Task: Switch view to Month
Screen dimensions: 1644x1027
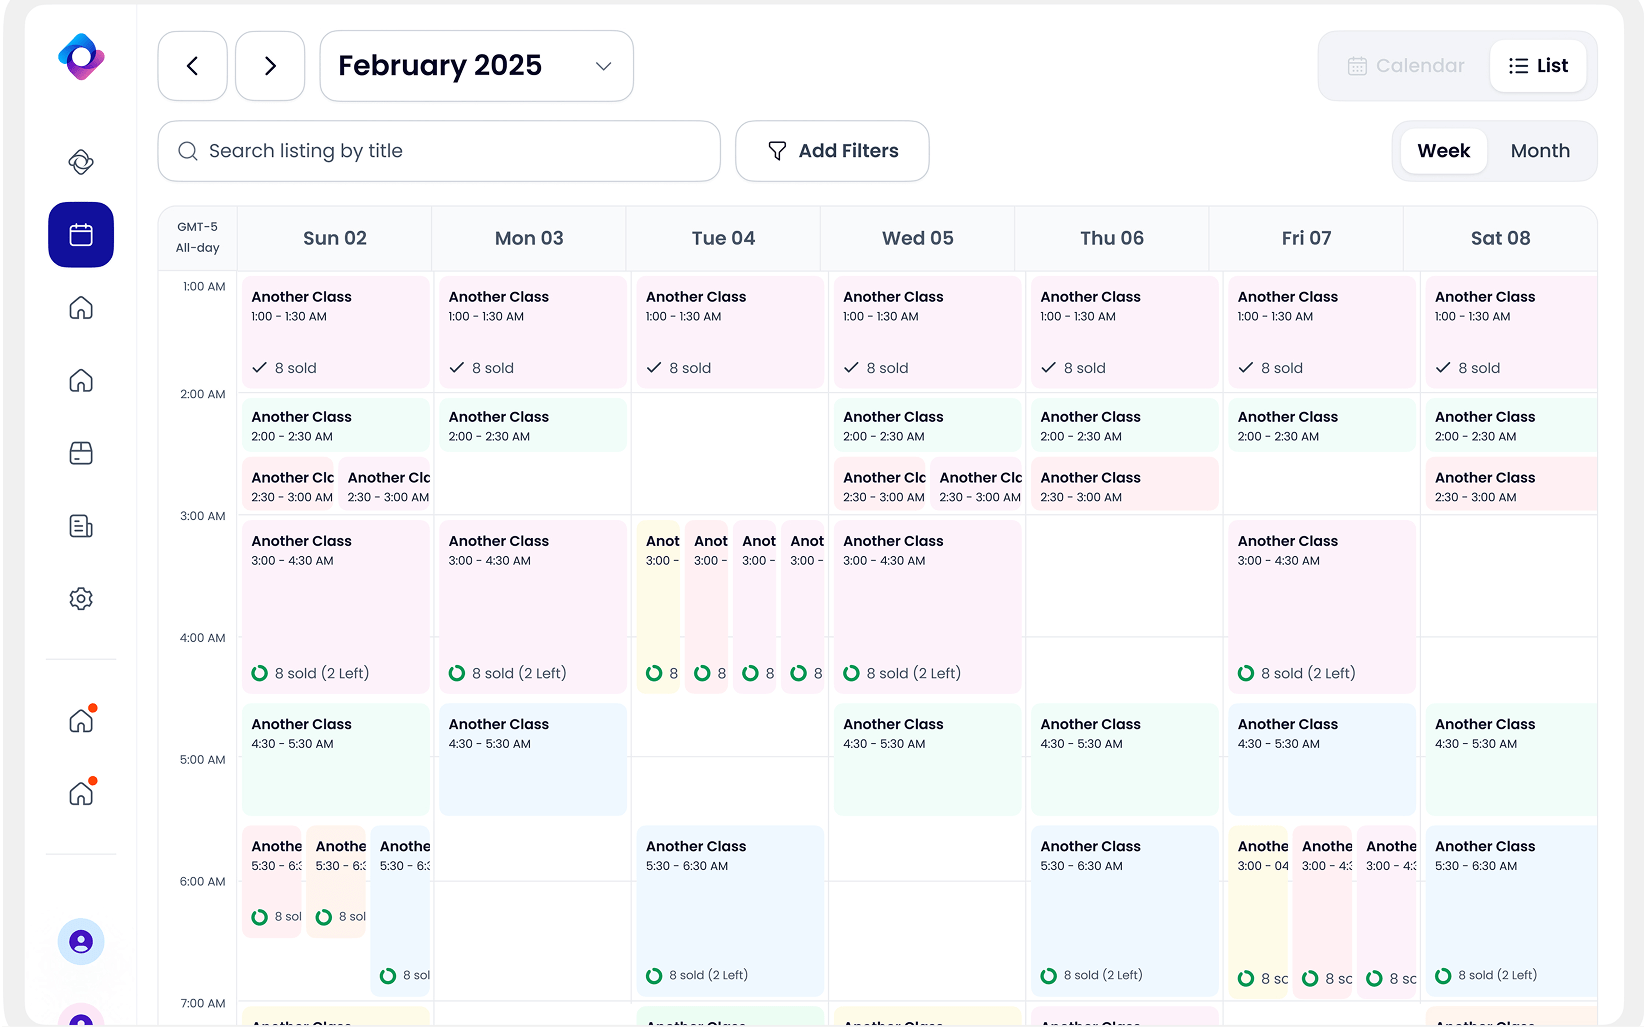Action: (x=1540, y=151)
